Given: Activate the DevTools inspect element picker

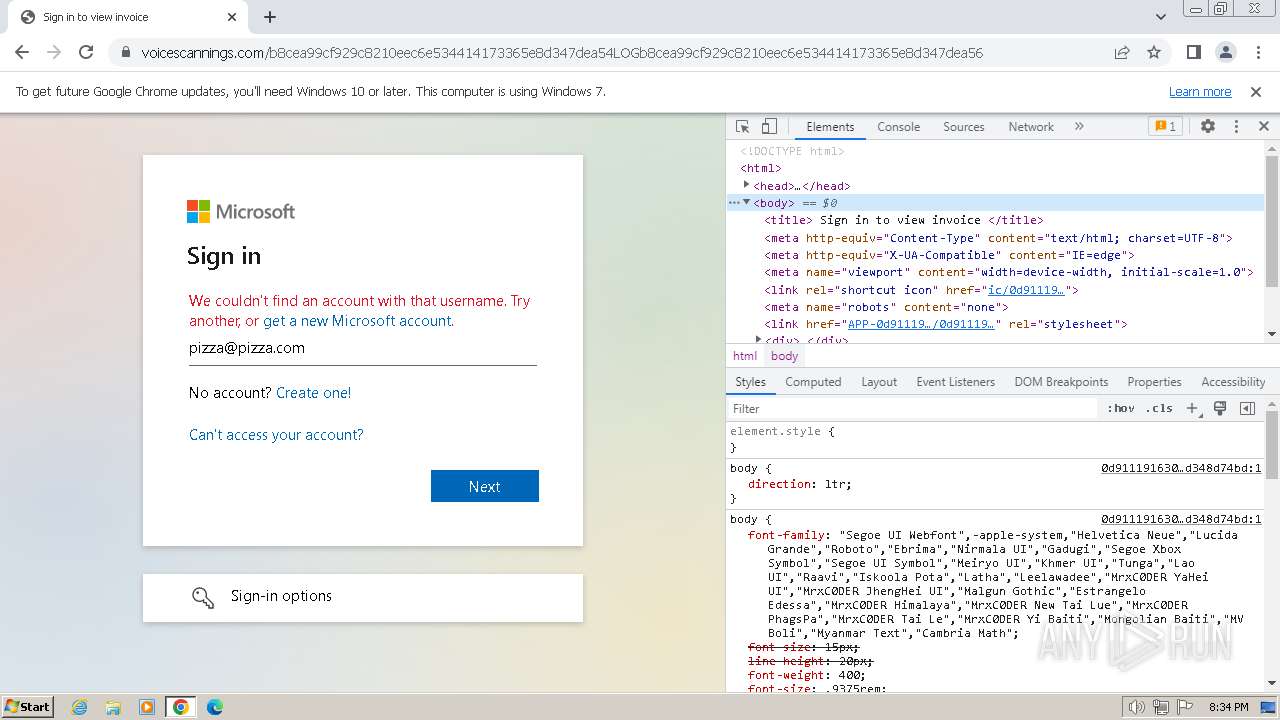Looking at the screenshot, I should tap(743, 127).
